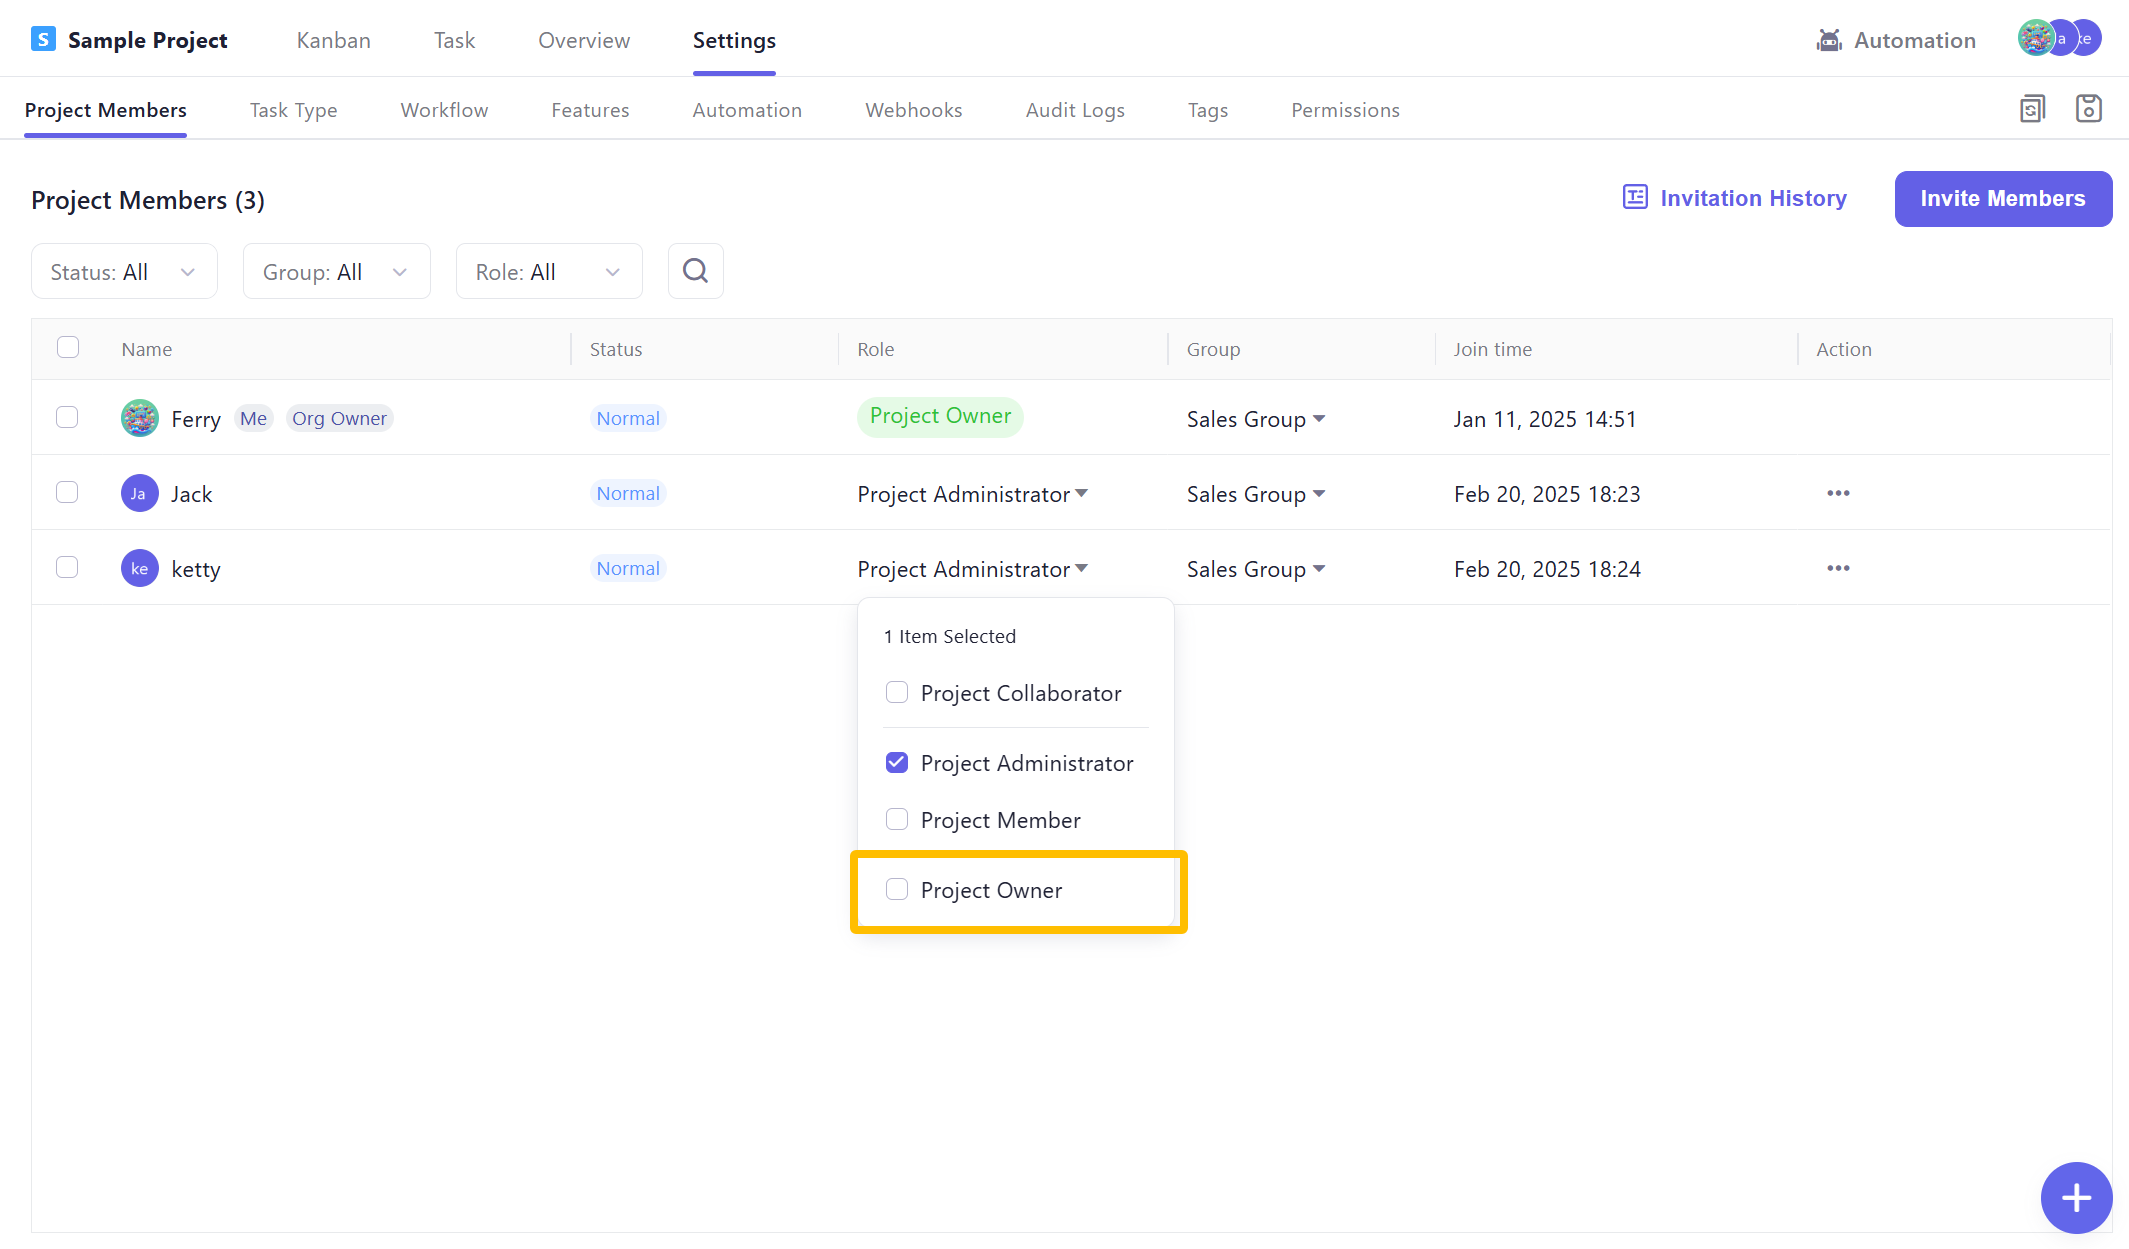Switch to the Kanban tab

coord(333,40)
